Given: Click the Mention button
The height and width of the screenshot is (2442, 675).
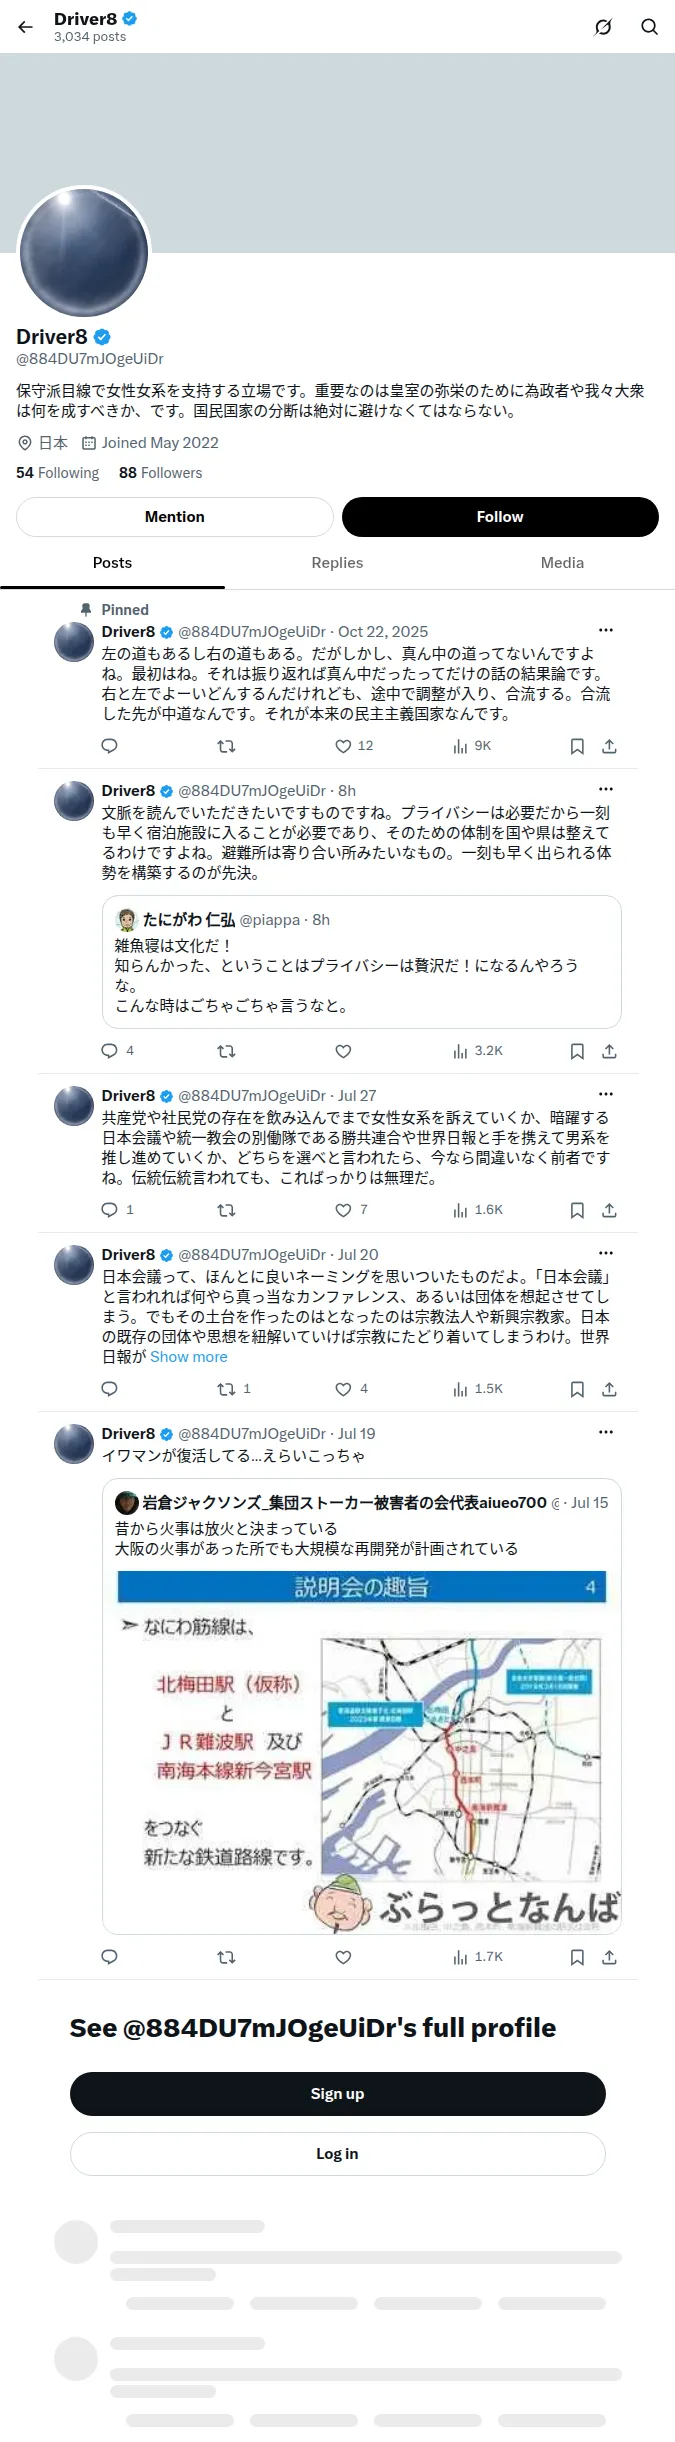Looking at the screenshot, I should (175, 517).
